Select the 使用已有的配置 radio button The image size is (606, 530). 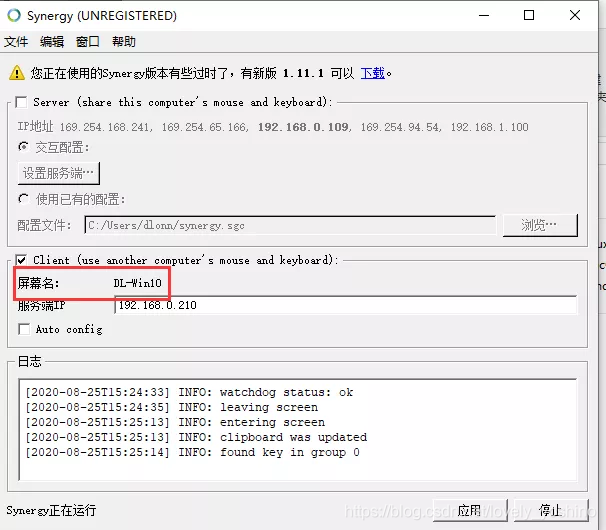[x=24, y=199]
